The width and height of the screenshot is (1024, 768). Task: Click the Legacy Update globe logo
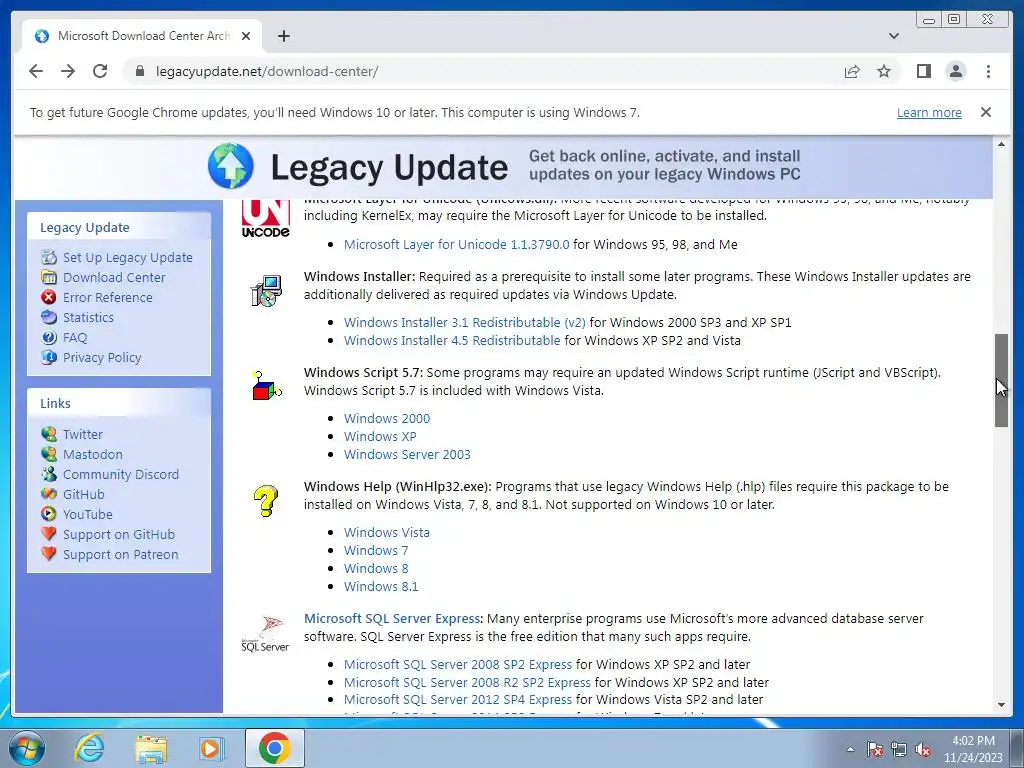(231, 166)
